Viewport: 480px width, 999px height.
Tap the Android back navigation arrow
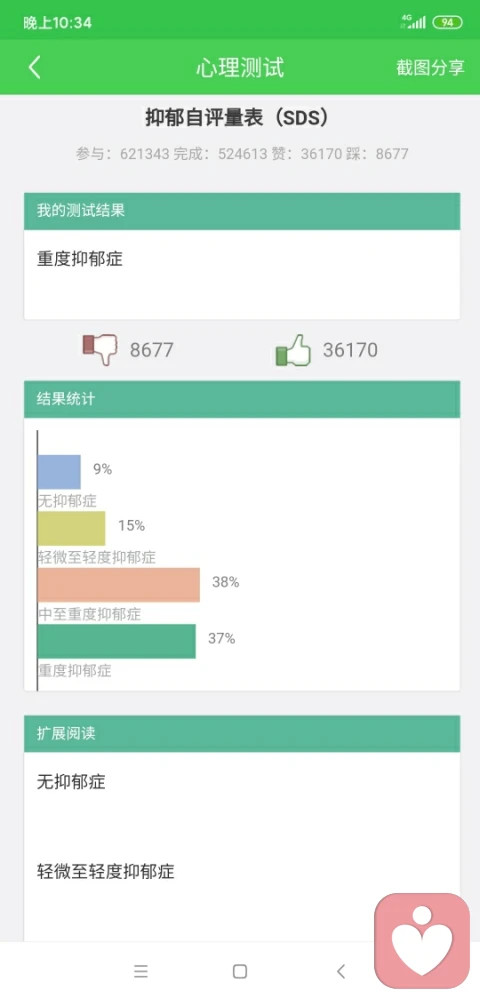340,971
